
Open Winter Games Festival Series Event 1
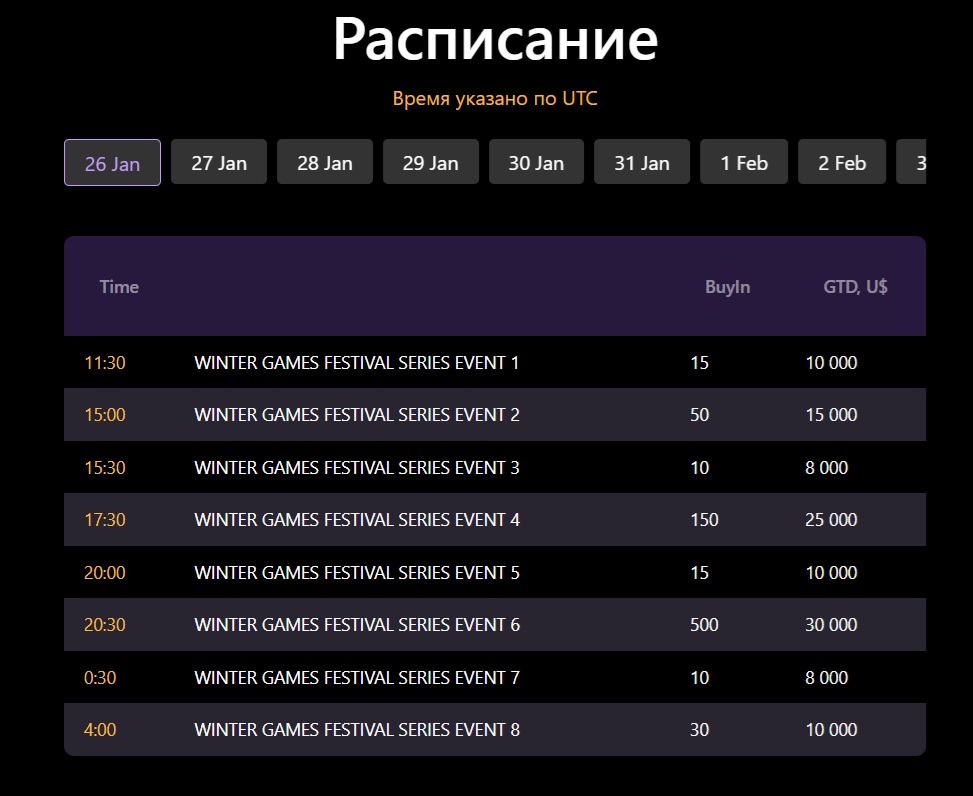click(x=357, y=363)
